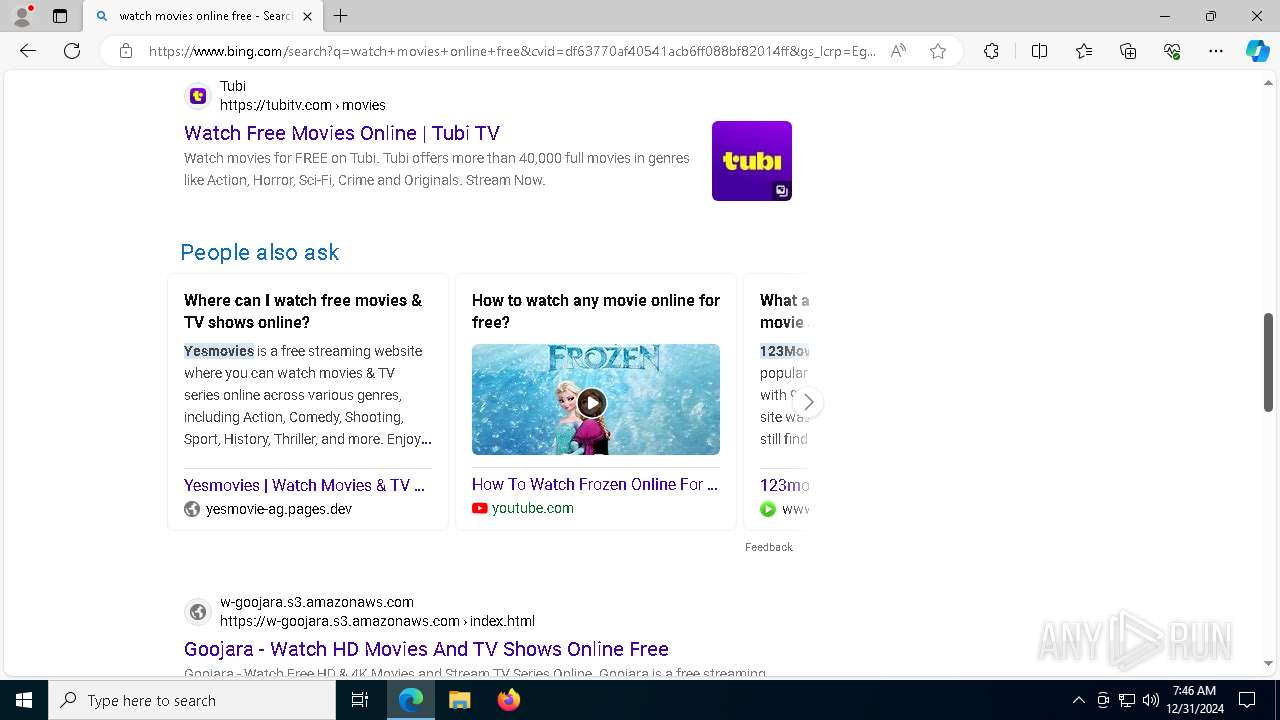The height and width of the screenshot is (720, 1280).
Task: Click the taskbar search box
Action: tap(192, 700)
